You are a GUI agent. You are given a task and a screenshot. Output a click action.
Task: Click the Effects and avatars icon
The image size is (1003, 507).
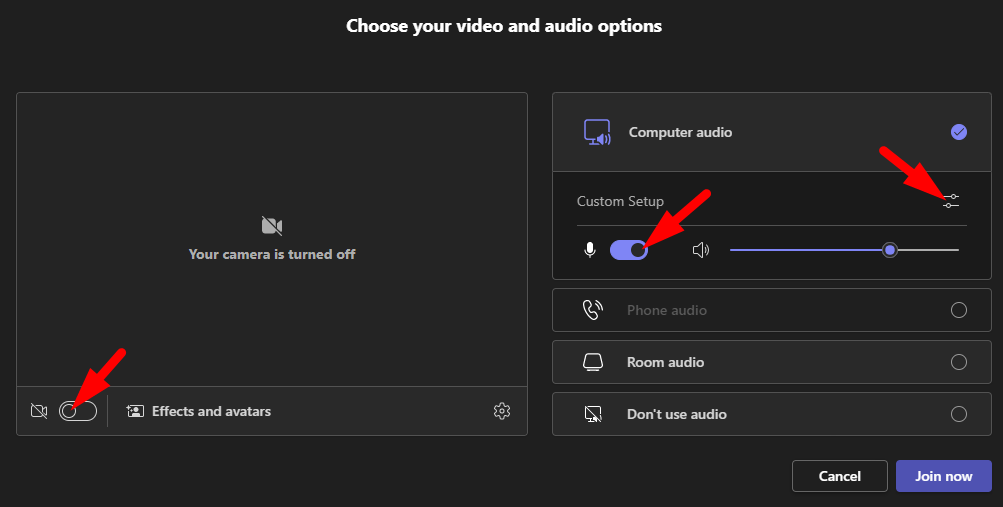135,411
